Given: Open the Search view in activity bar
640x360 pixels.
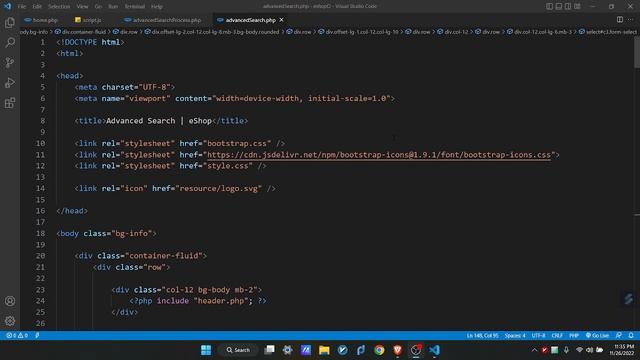Looking at the screenshot, I should tap(10, 42).
